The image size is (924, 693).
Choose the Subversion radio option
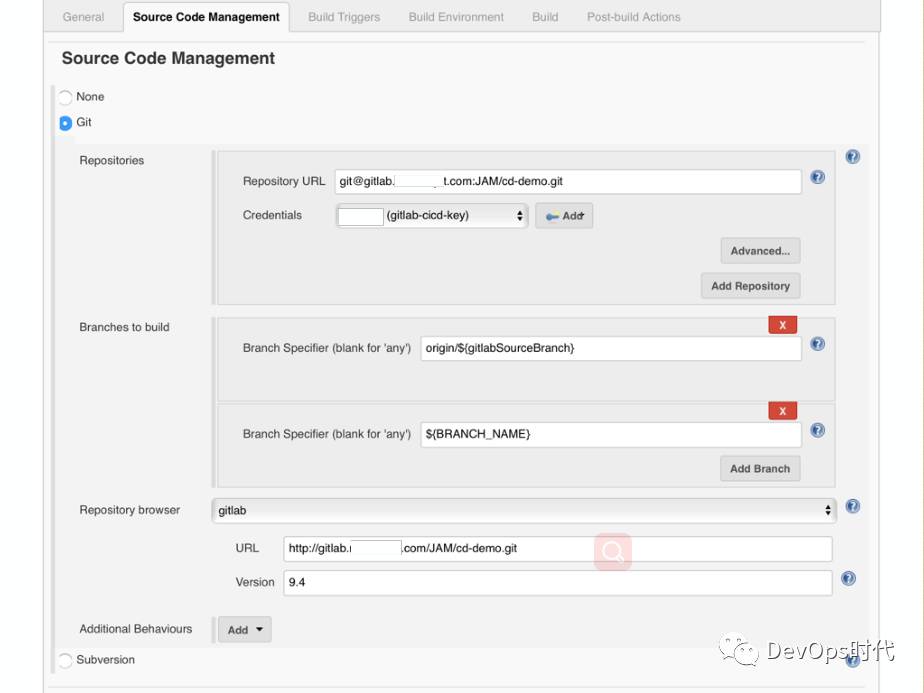(x=66, y=660)
